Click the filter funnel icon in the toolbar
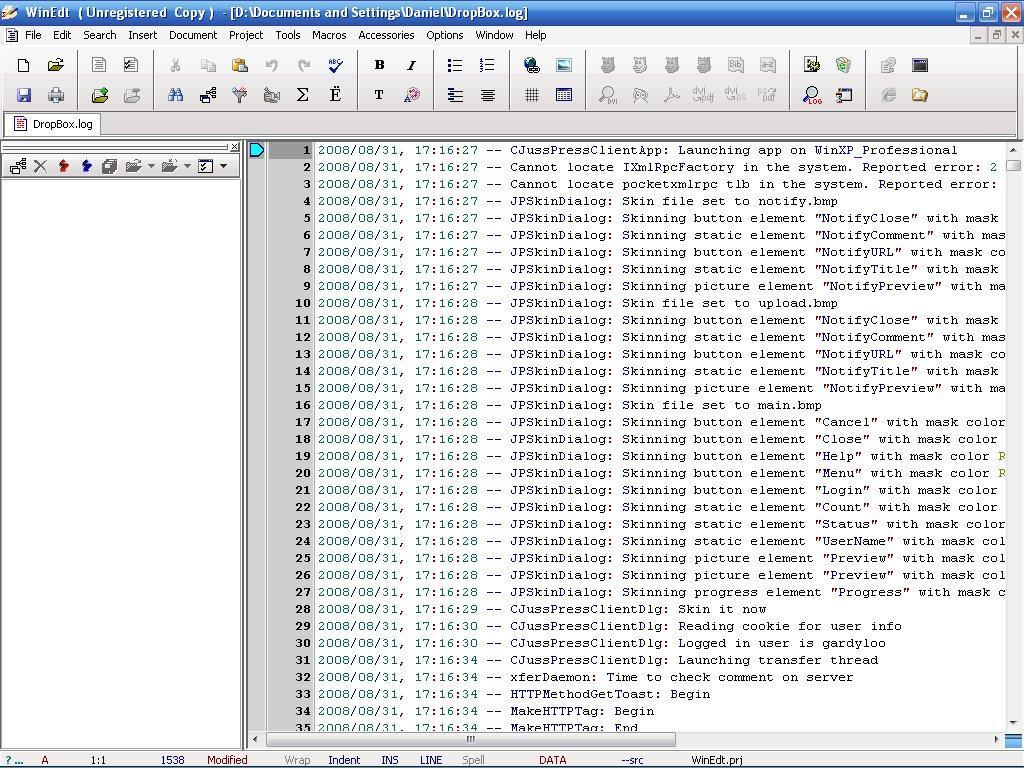The height and width of the screenshot is (768, 1024). pos(240,95)
